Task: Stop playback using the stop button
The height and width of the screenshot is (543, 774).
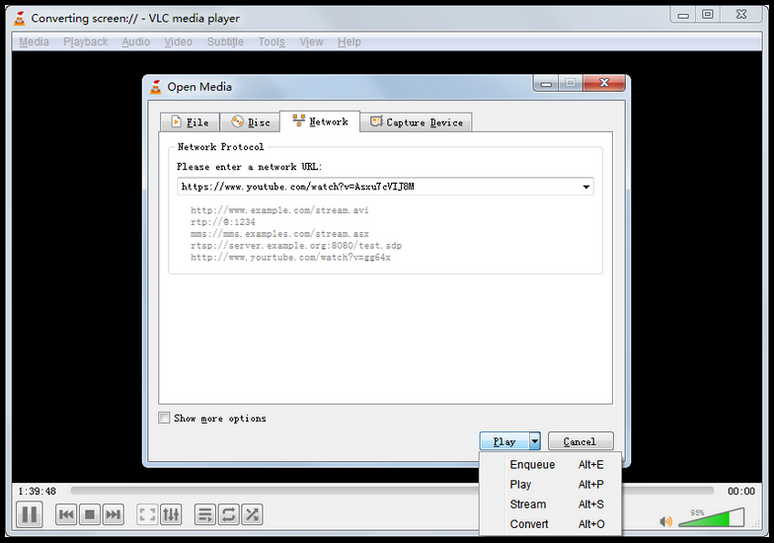Action: 89,515
